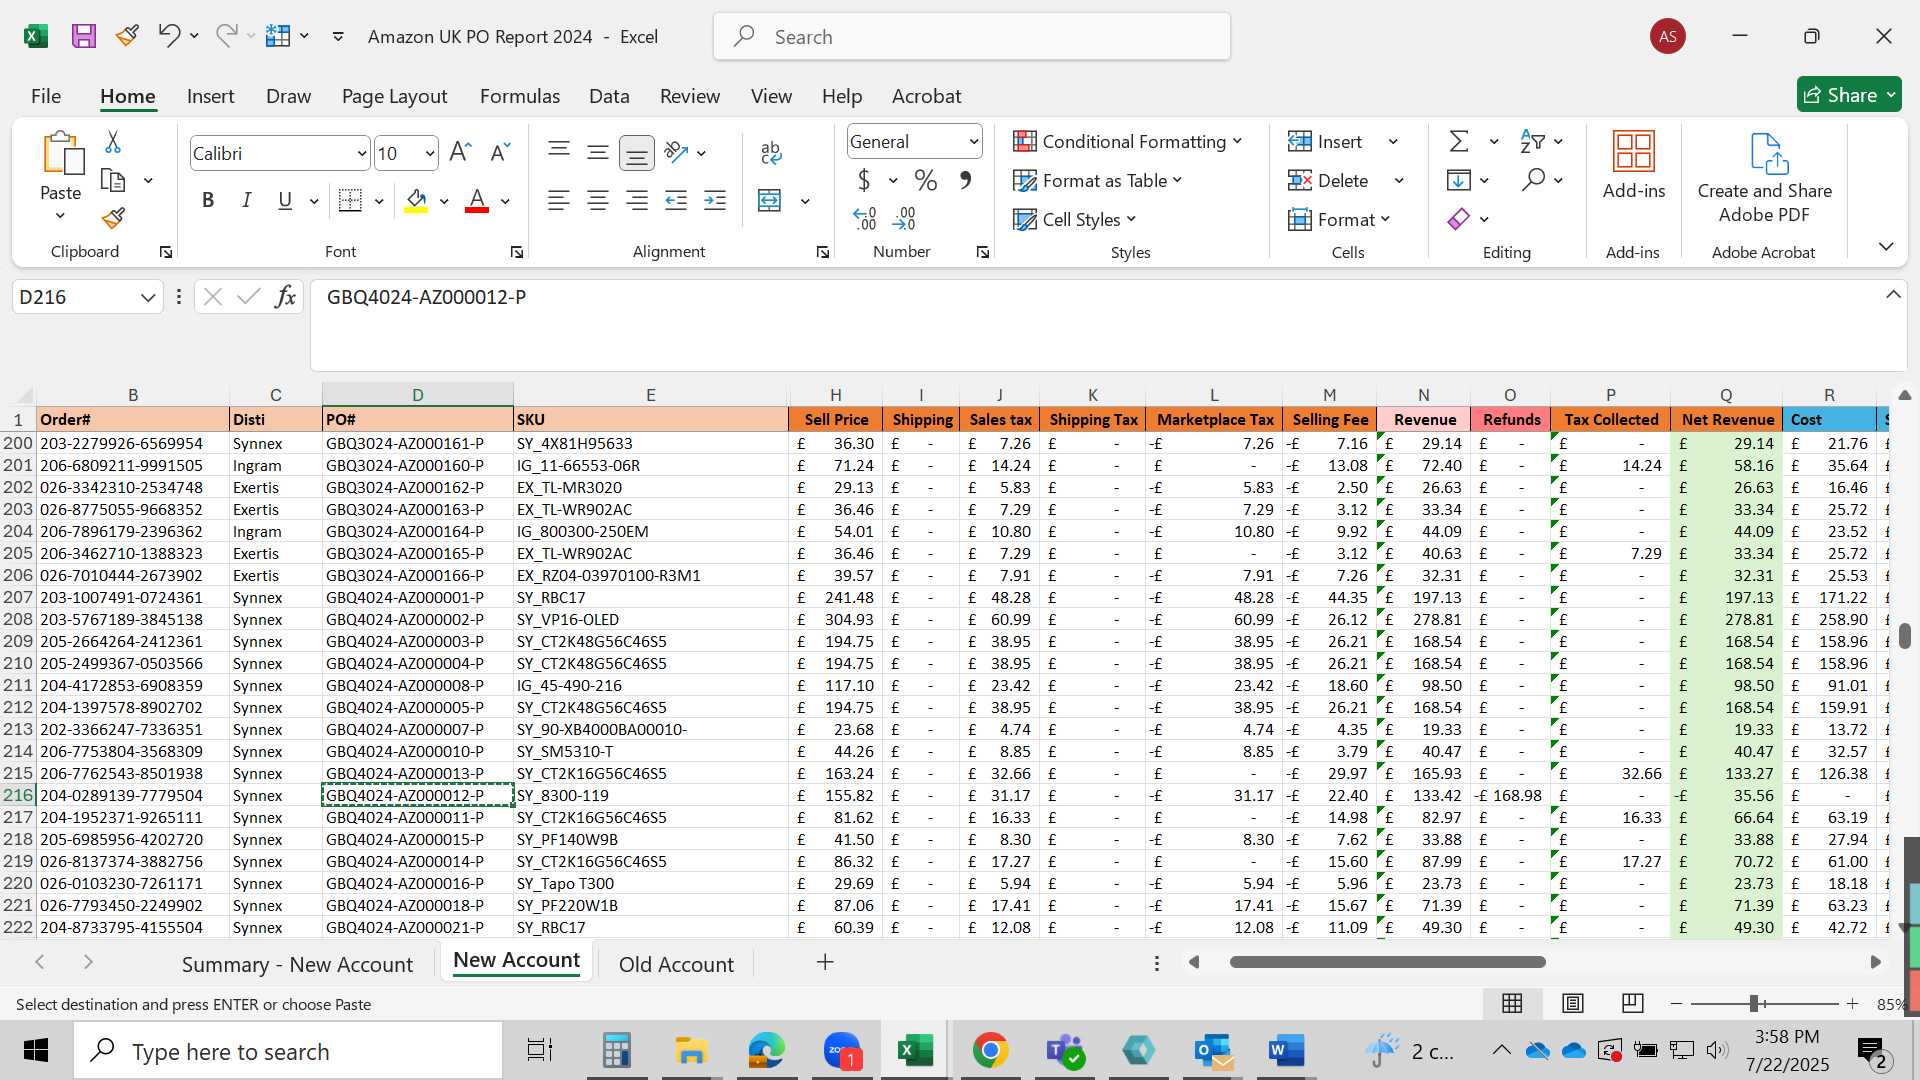The image size is (1920, 1080).
Task: Click the Orientation text angle icon
Action: point(677,152)
